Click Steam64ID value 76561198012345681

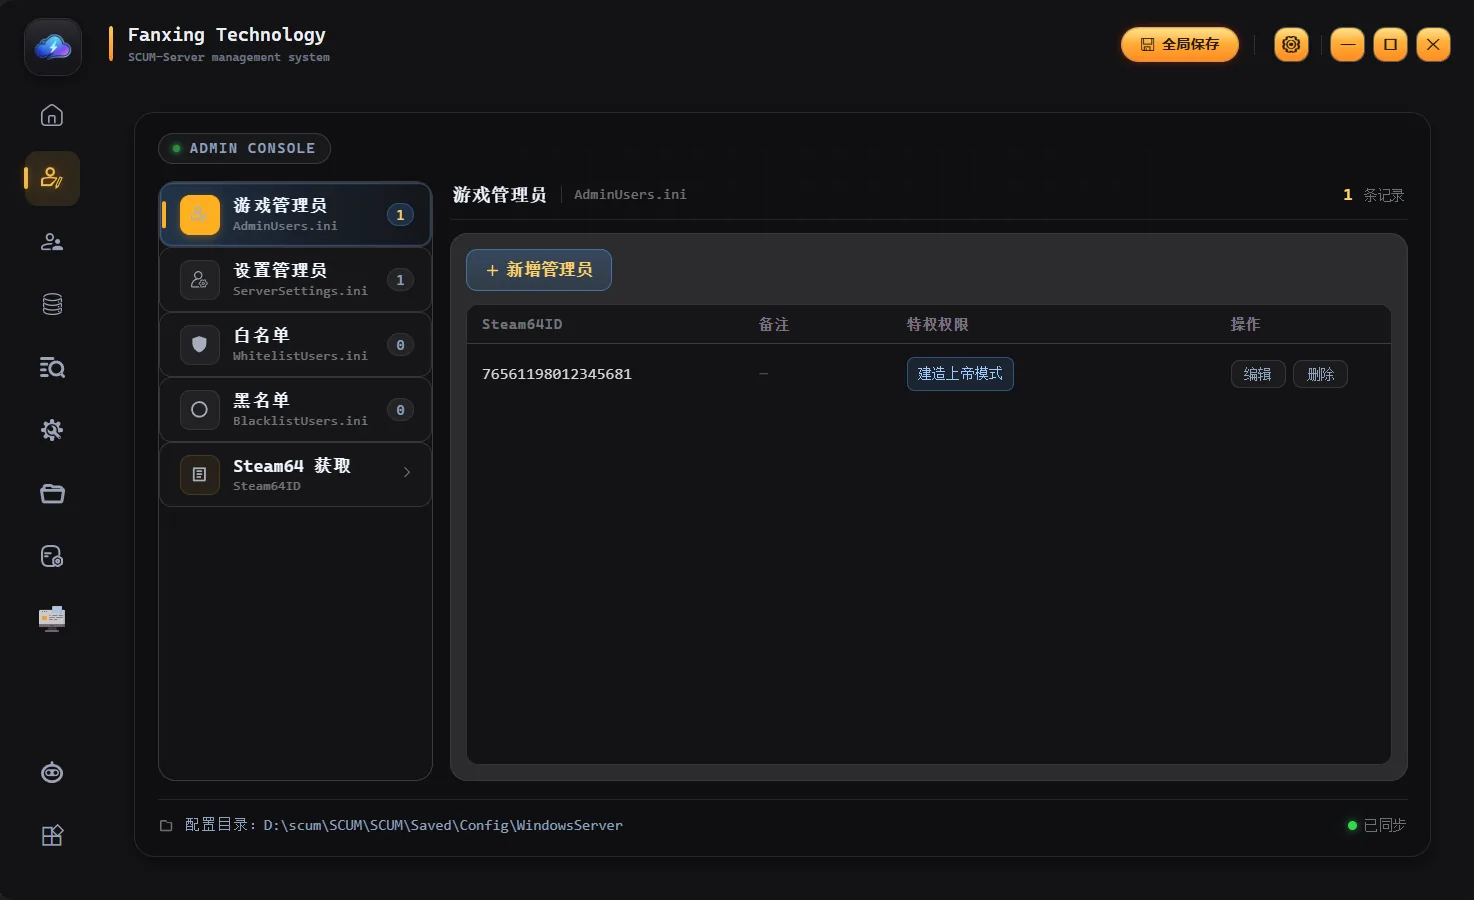click(557, 374)
